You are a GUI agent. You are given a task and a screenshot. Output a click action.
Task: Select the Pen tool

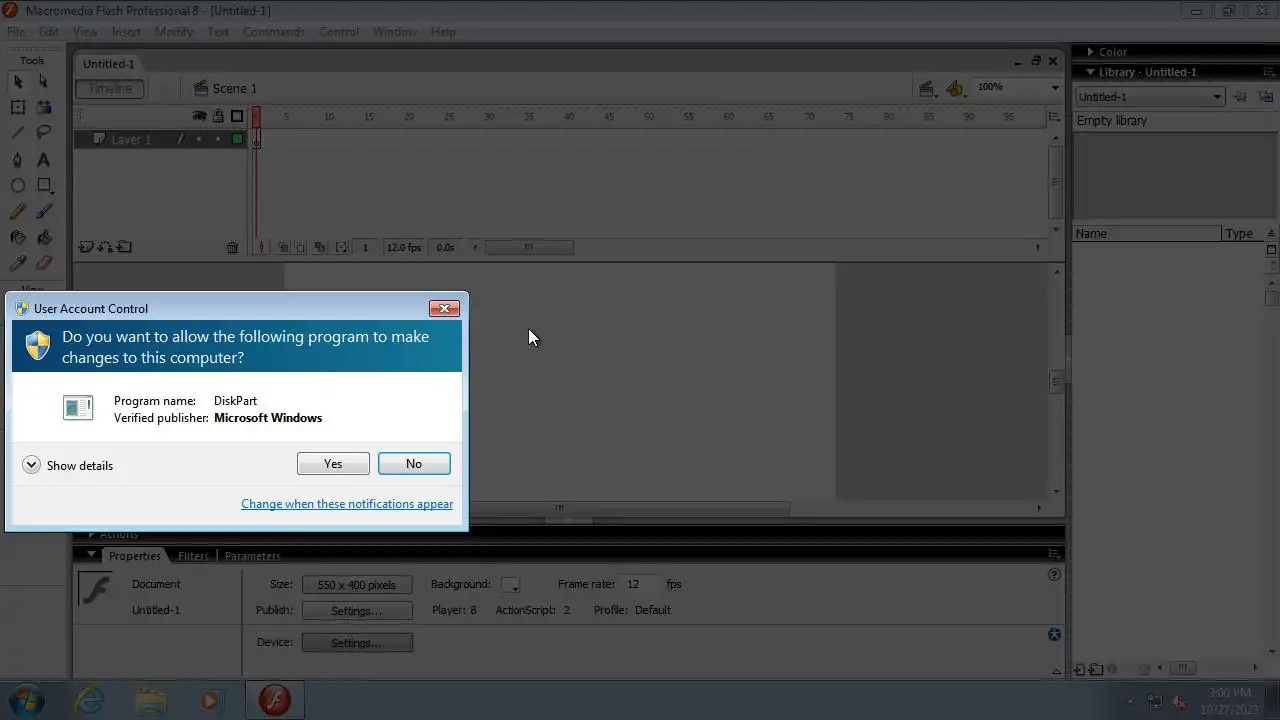tap(18, 160)
